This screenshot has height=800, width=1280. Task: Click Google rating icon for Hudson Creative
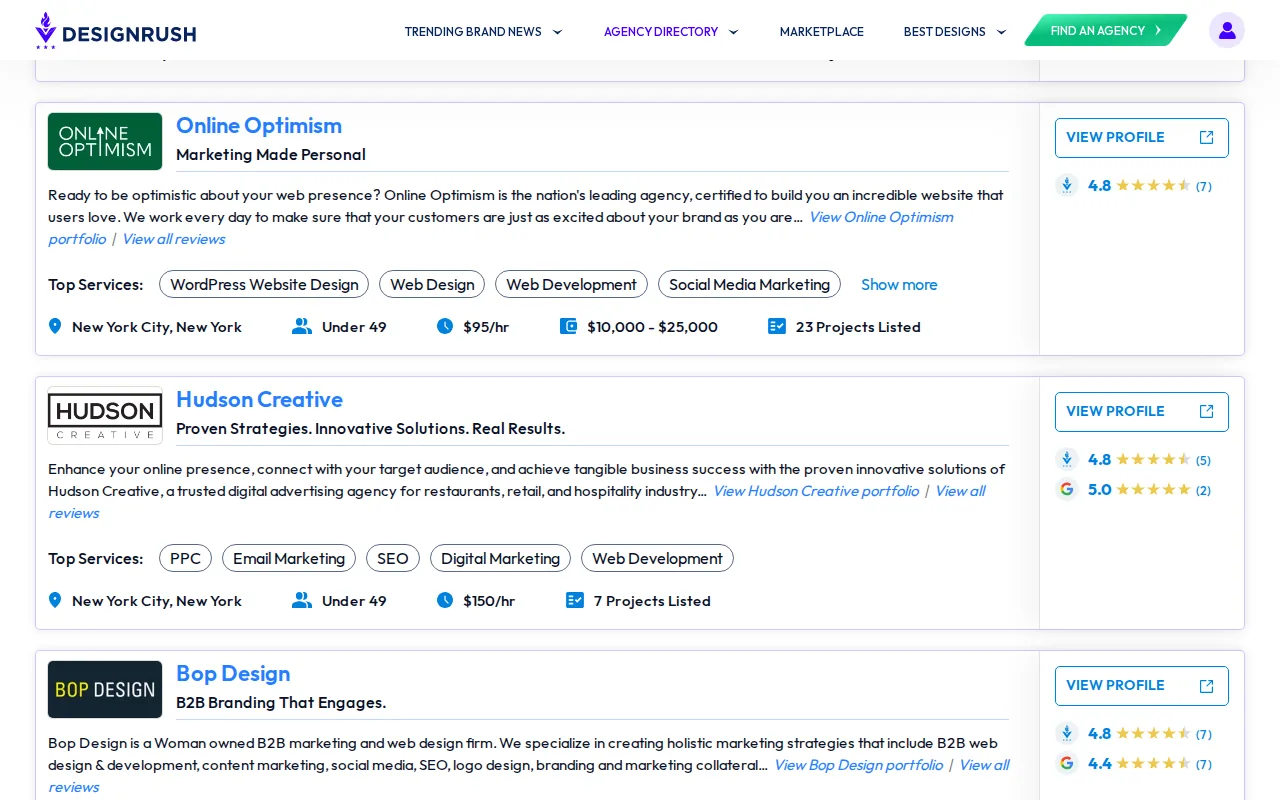click(x=1067, y=489)
